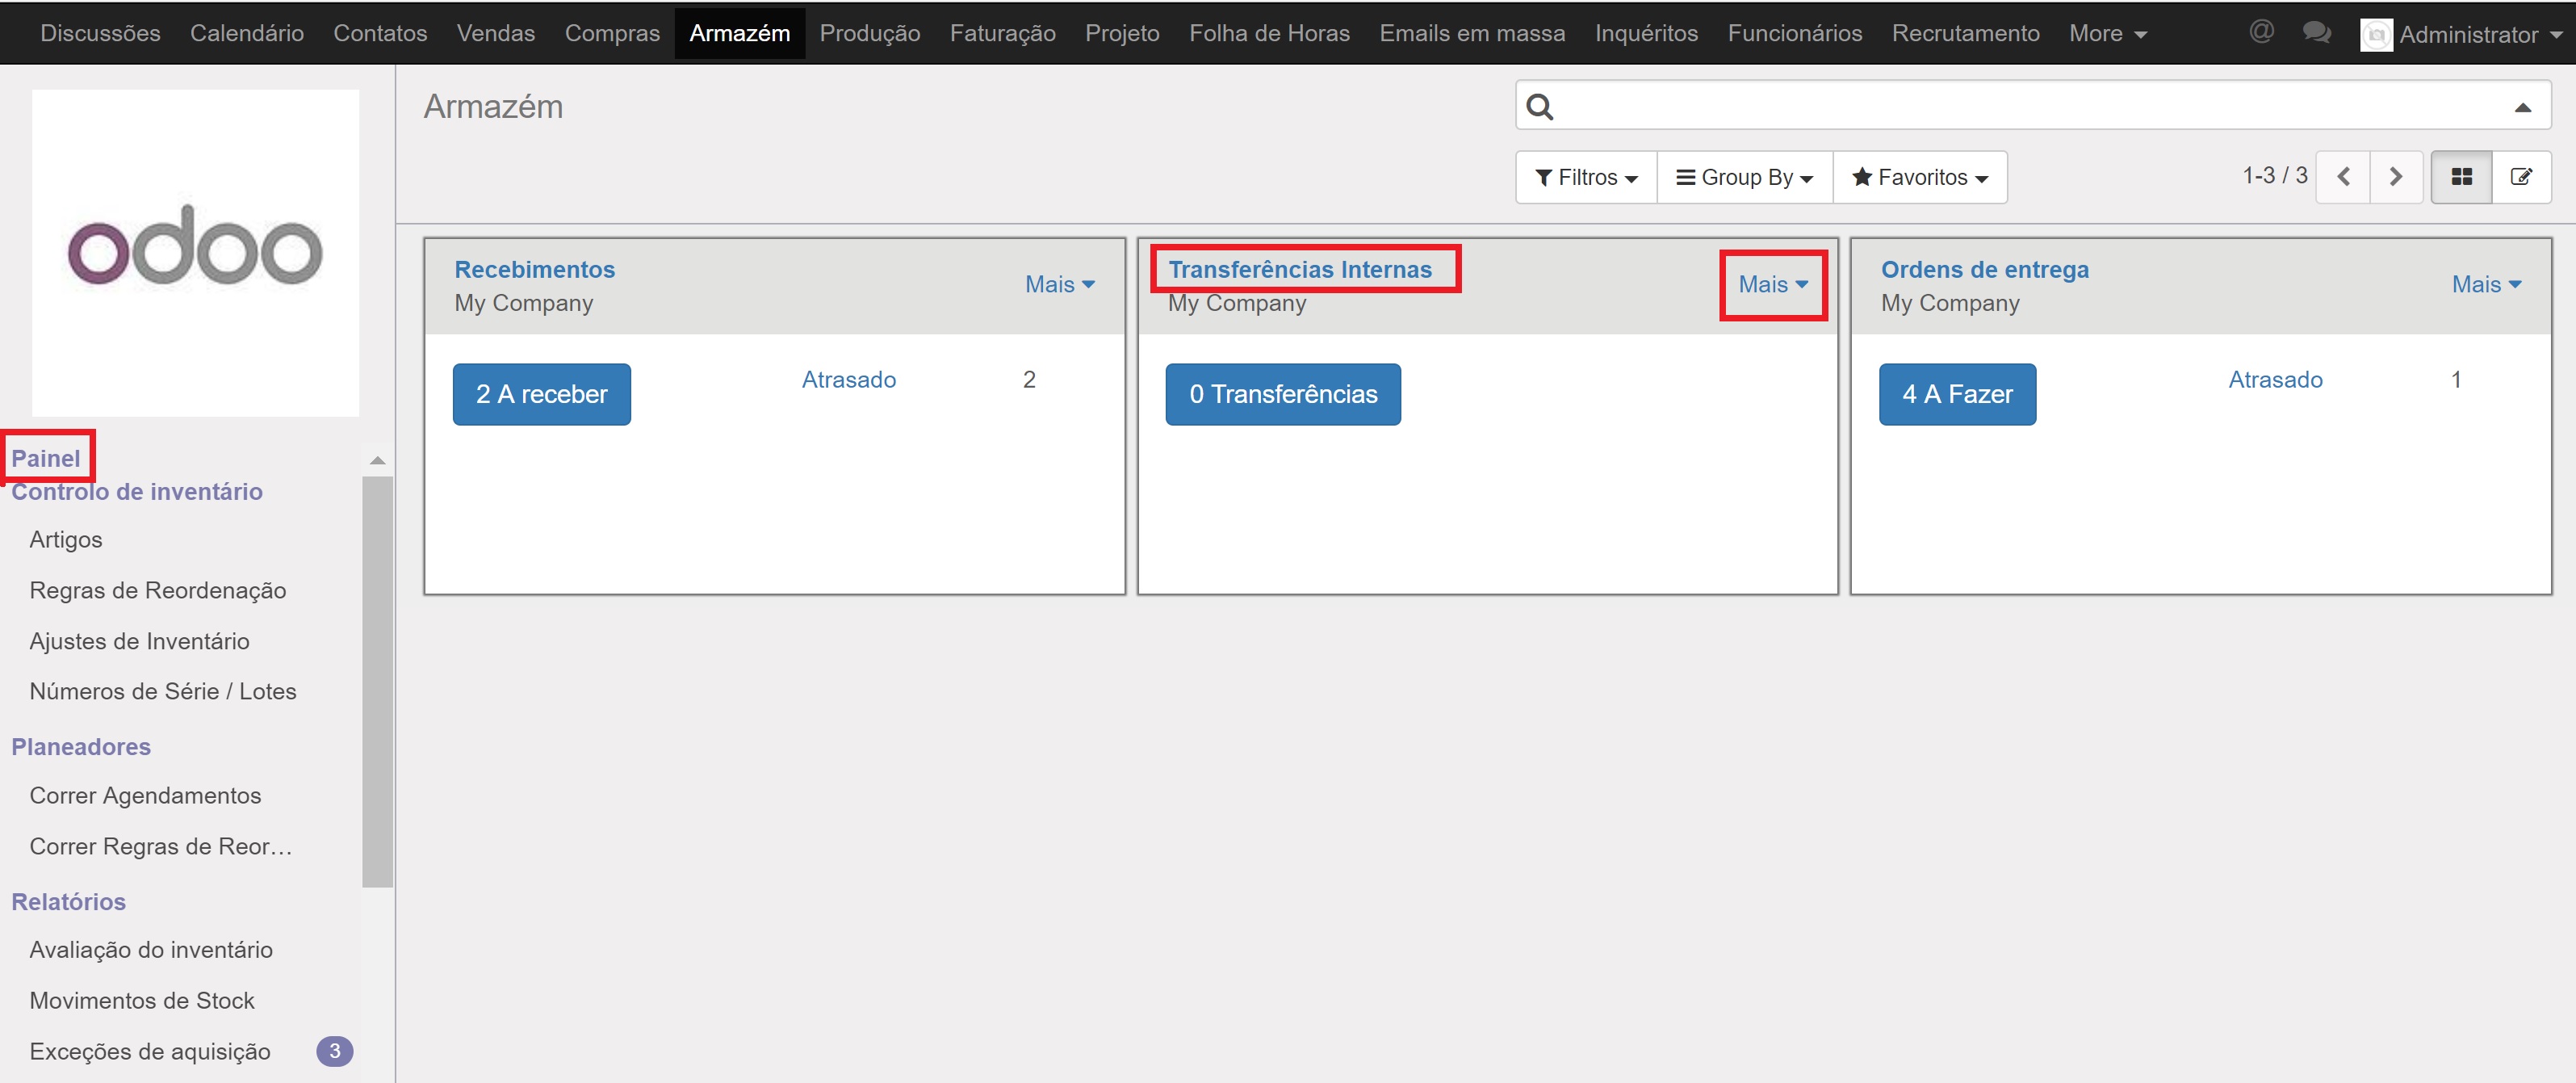The image size is (2576, 1083).
Task: Go to previous page arrow
Action: pos(2343,177)
